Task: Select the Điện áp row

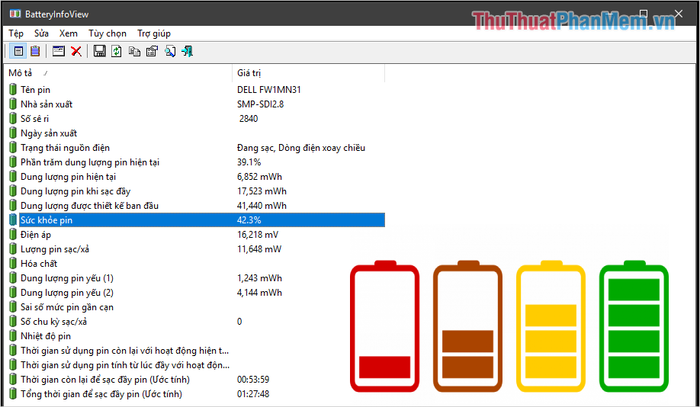Action: [196, 234]
